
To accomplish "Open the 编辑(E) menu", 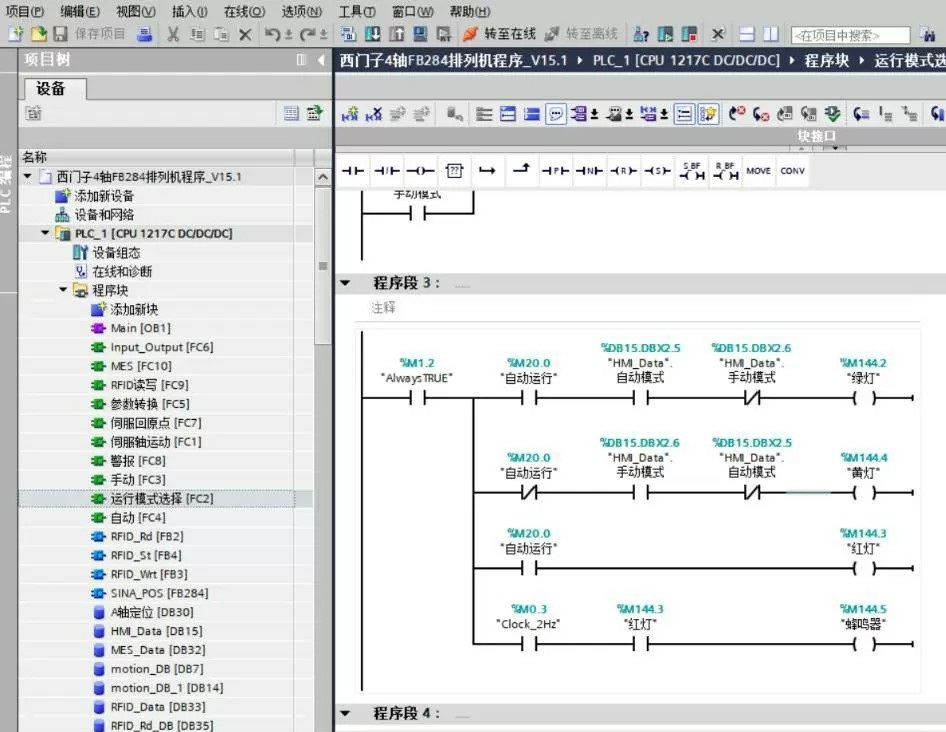I will [80, 11].
